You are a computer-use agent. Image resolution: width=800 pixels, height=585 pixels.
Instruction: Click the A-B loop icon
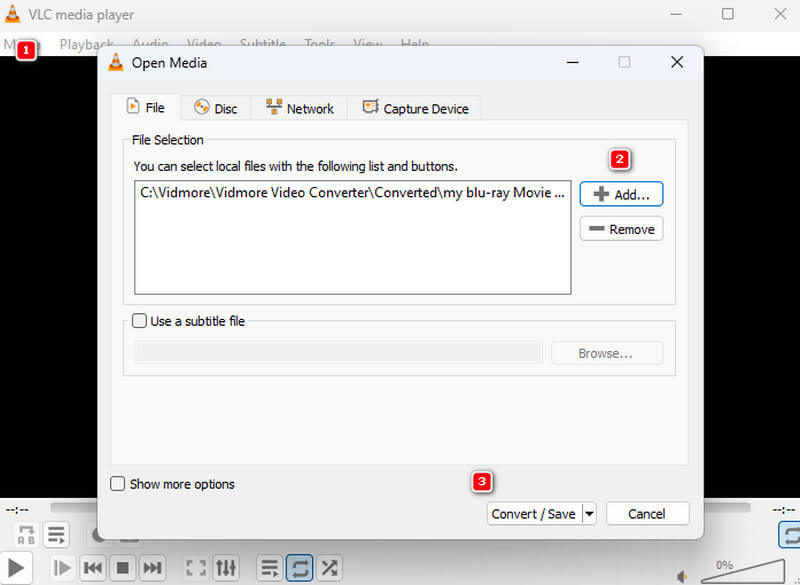[x=25, y=535]
